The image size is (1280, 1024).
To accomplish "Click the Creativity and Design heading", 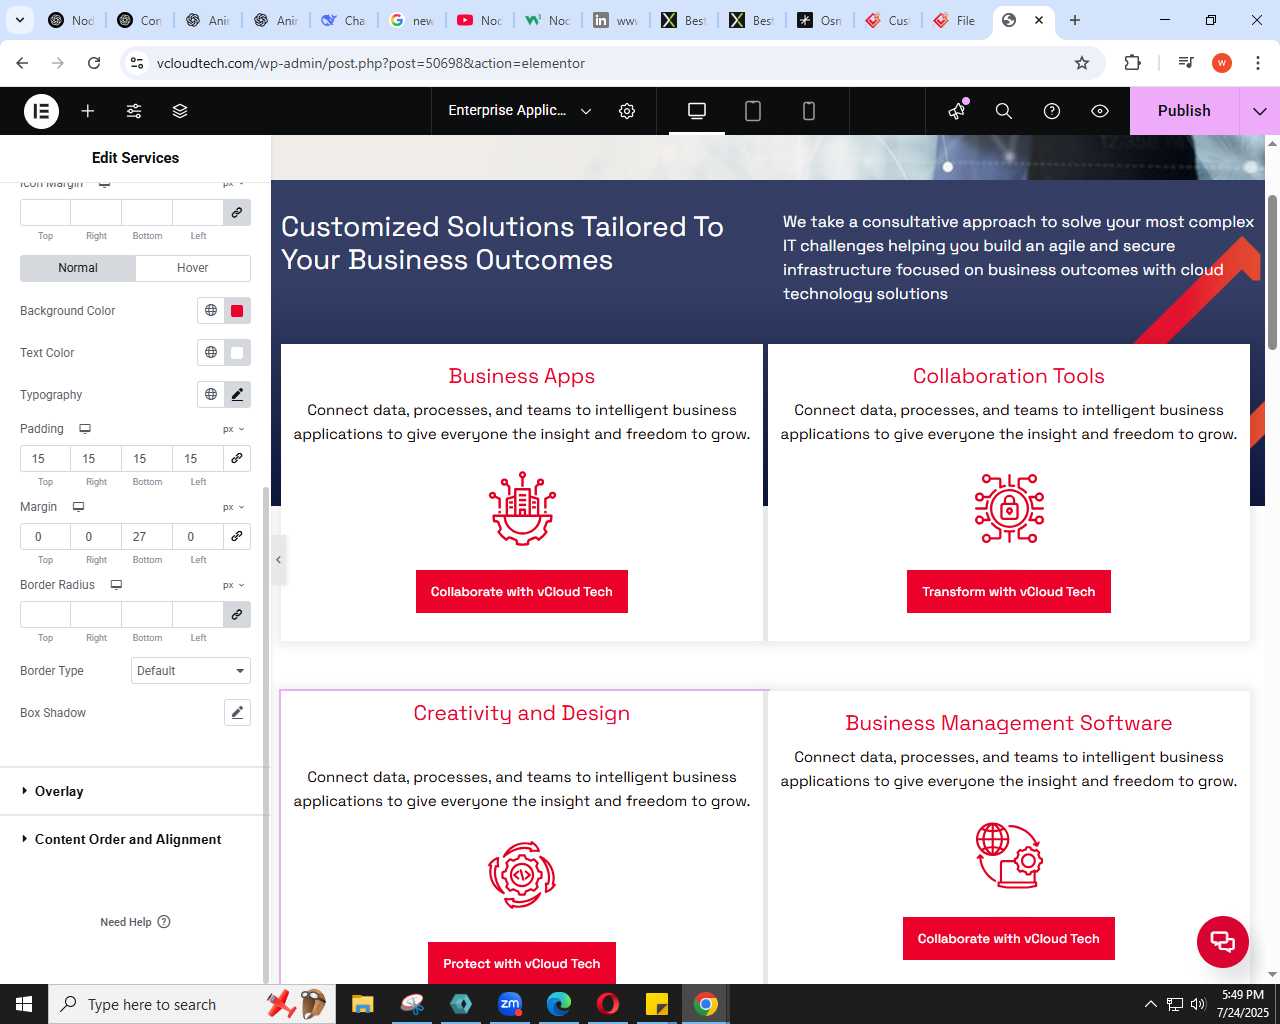I will [522, 713].
